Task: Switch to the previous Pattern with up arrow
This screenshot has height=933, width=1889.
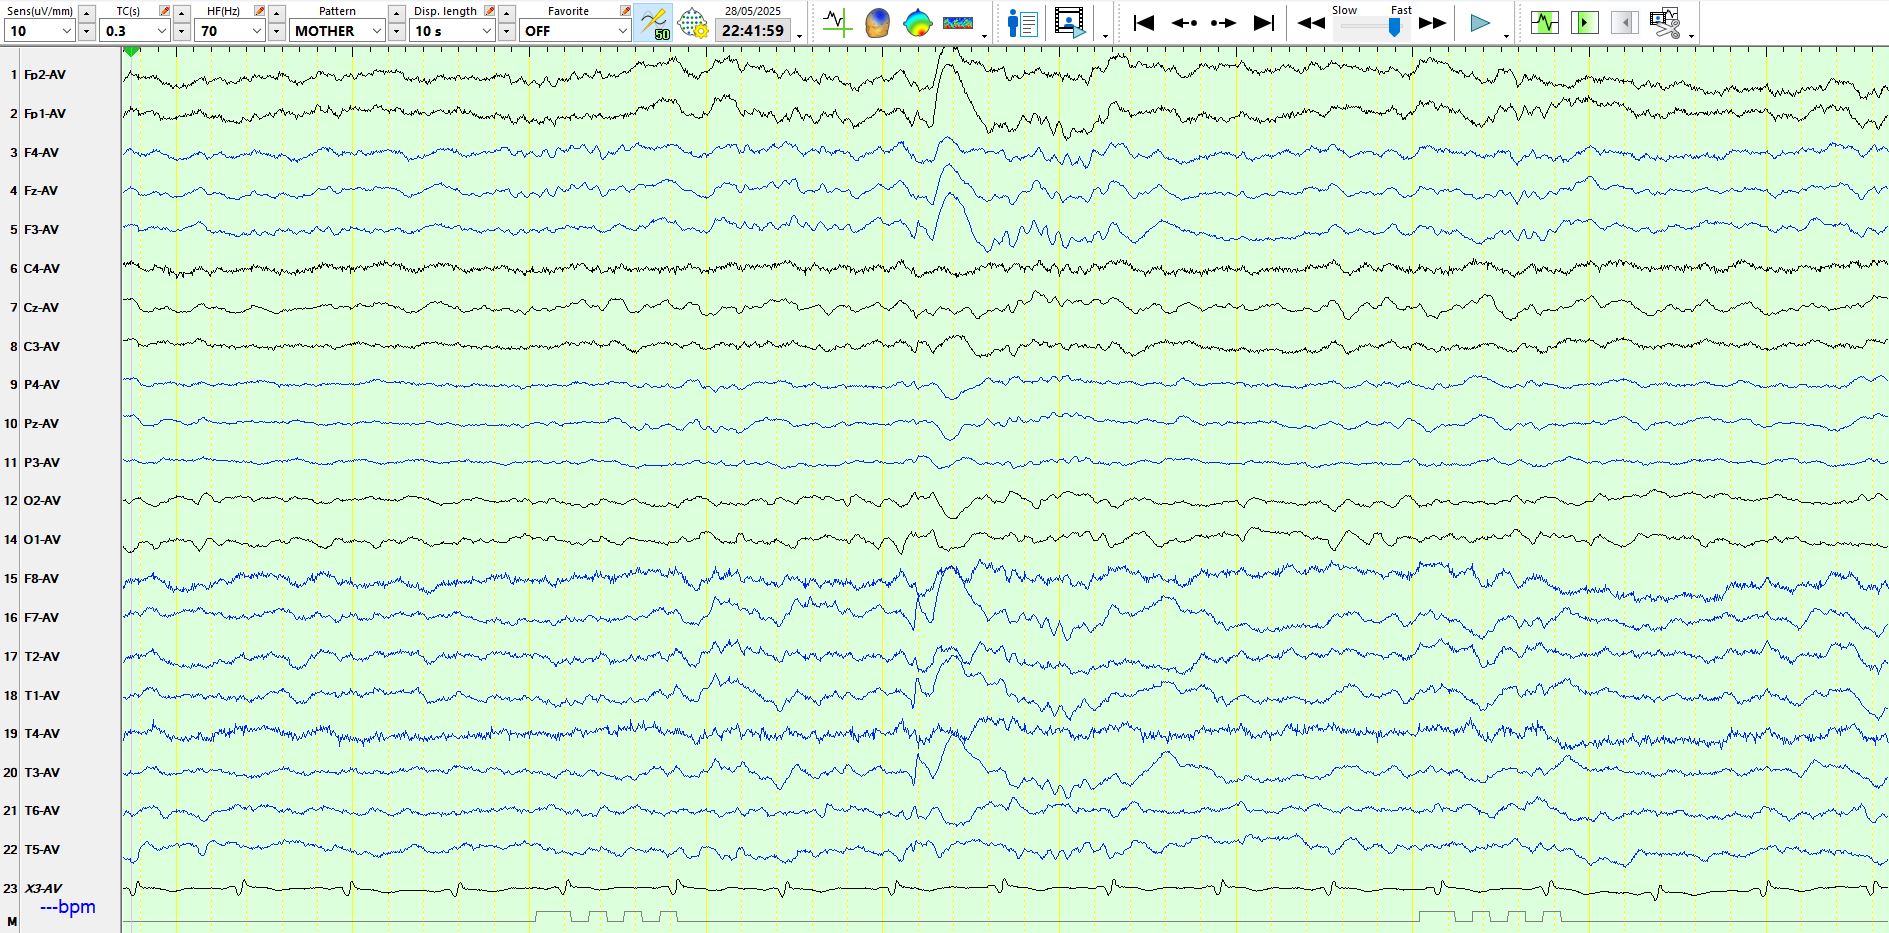Action: (x=397, y=12)
